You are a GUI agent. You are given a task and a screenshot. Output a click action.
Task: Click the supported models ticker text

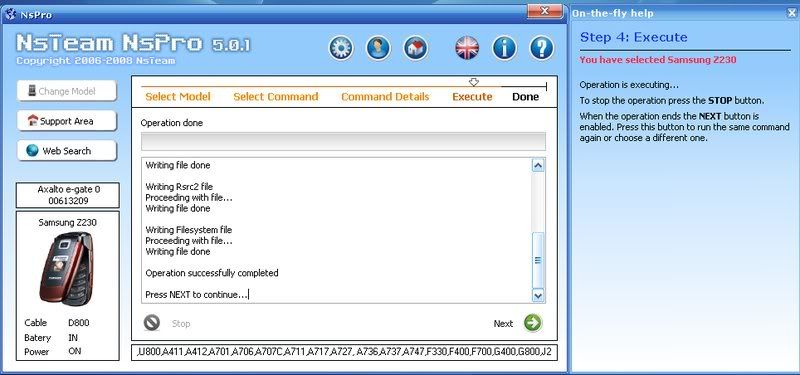tap(344, 352)
